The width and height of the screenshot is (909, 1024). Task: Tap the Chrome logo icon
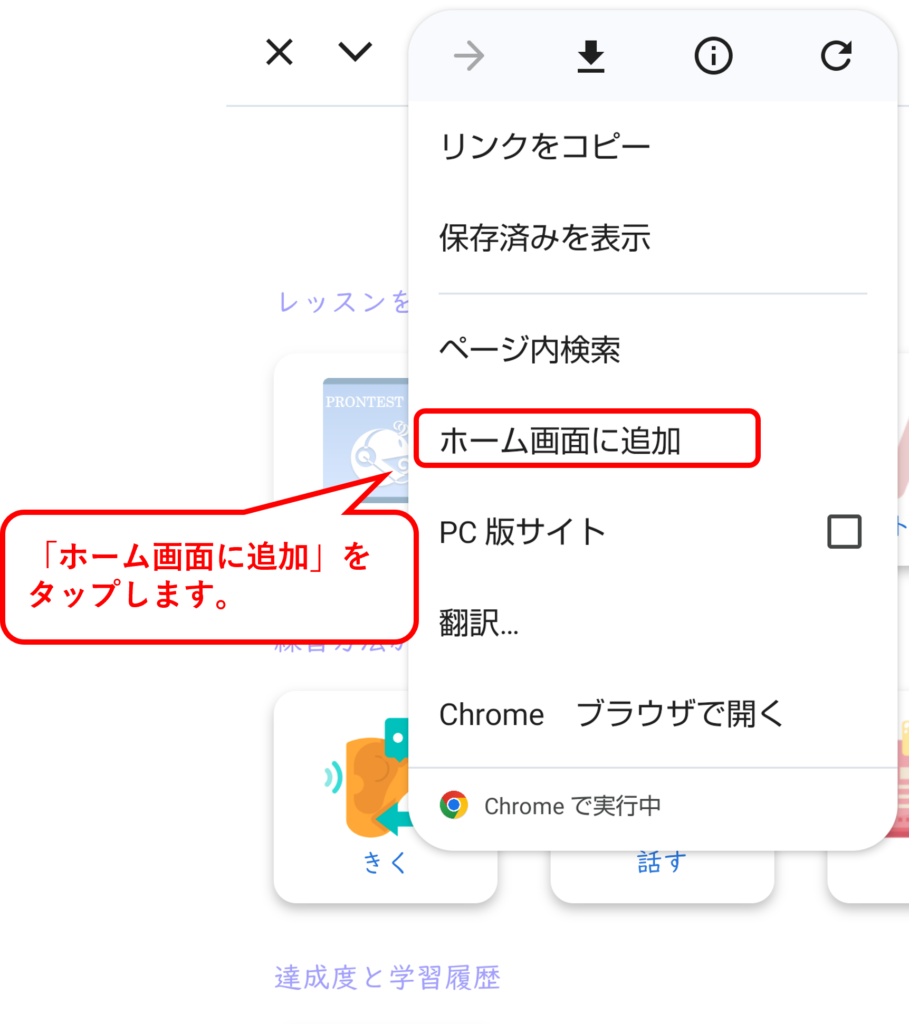(454, 805)
